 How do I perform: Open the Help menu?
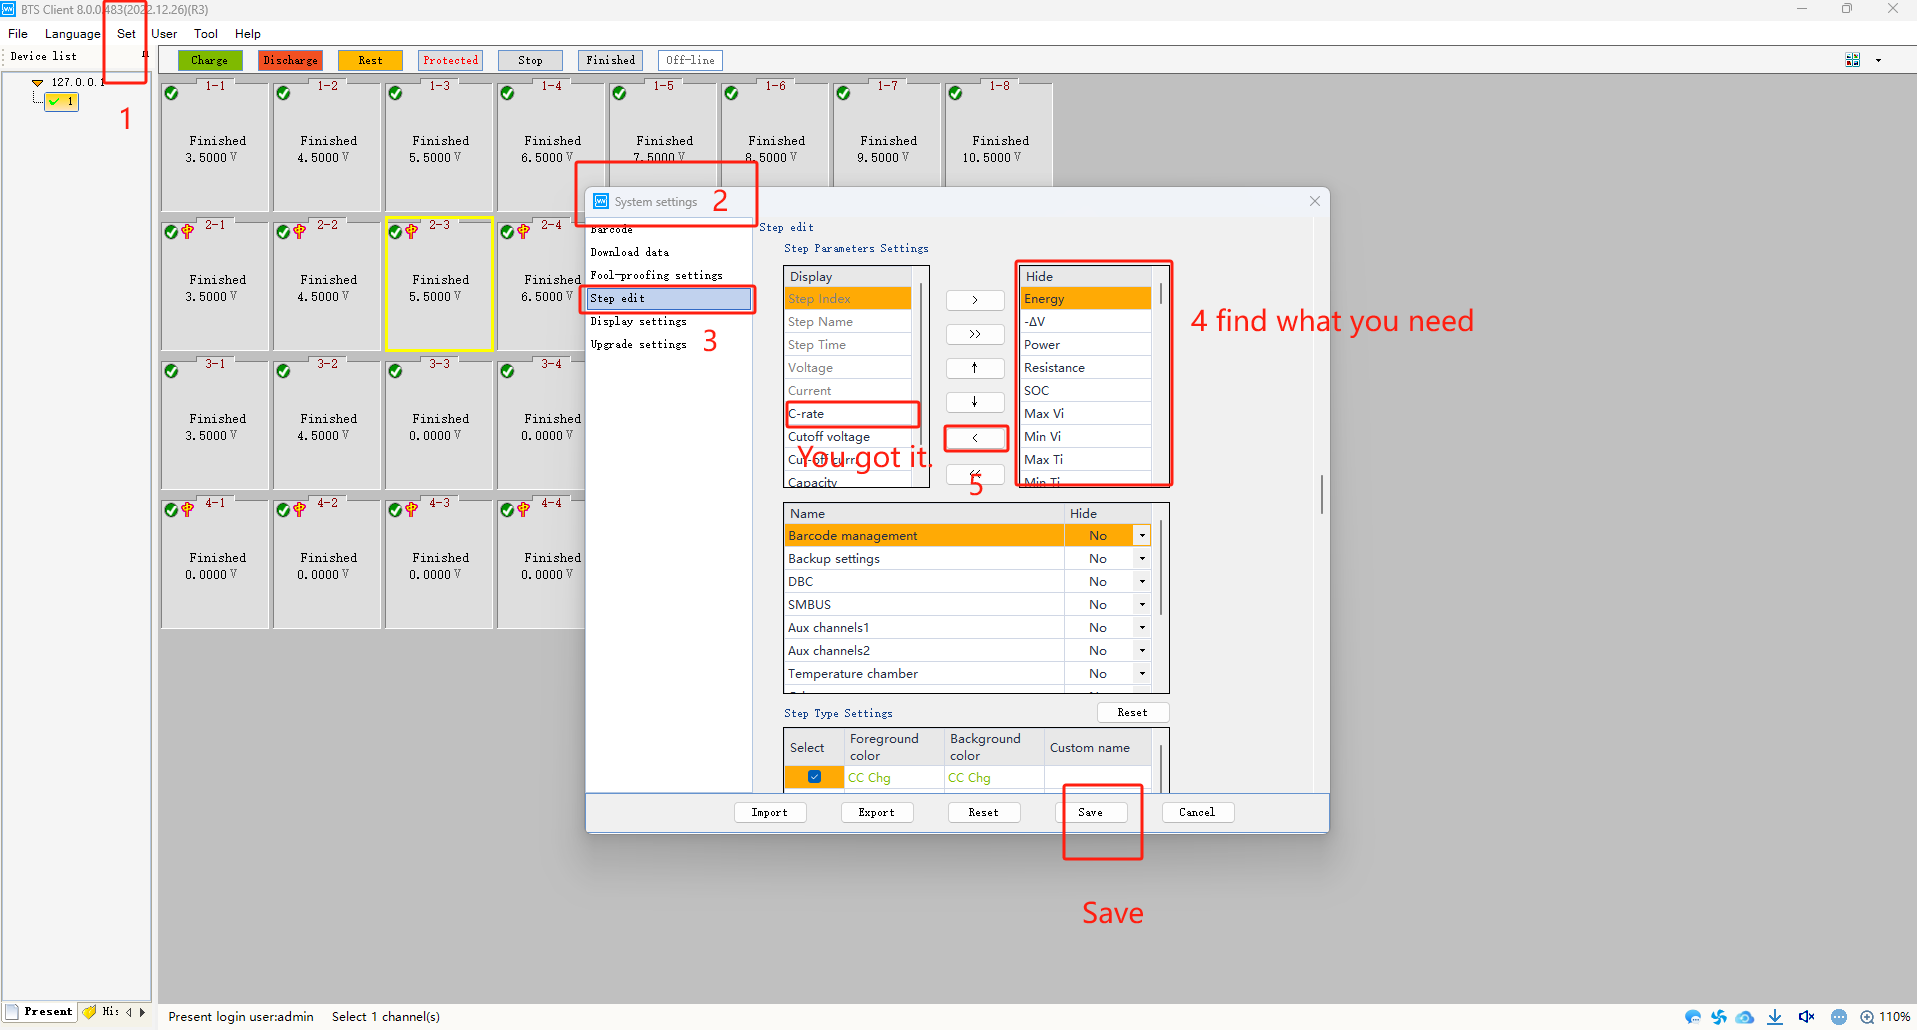point(247,33)
